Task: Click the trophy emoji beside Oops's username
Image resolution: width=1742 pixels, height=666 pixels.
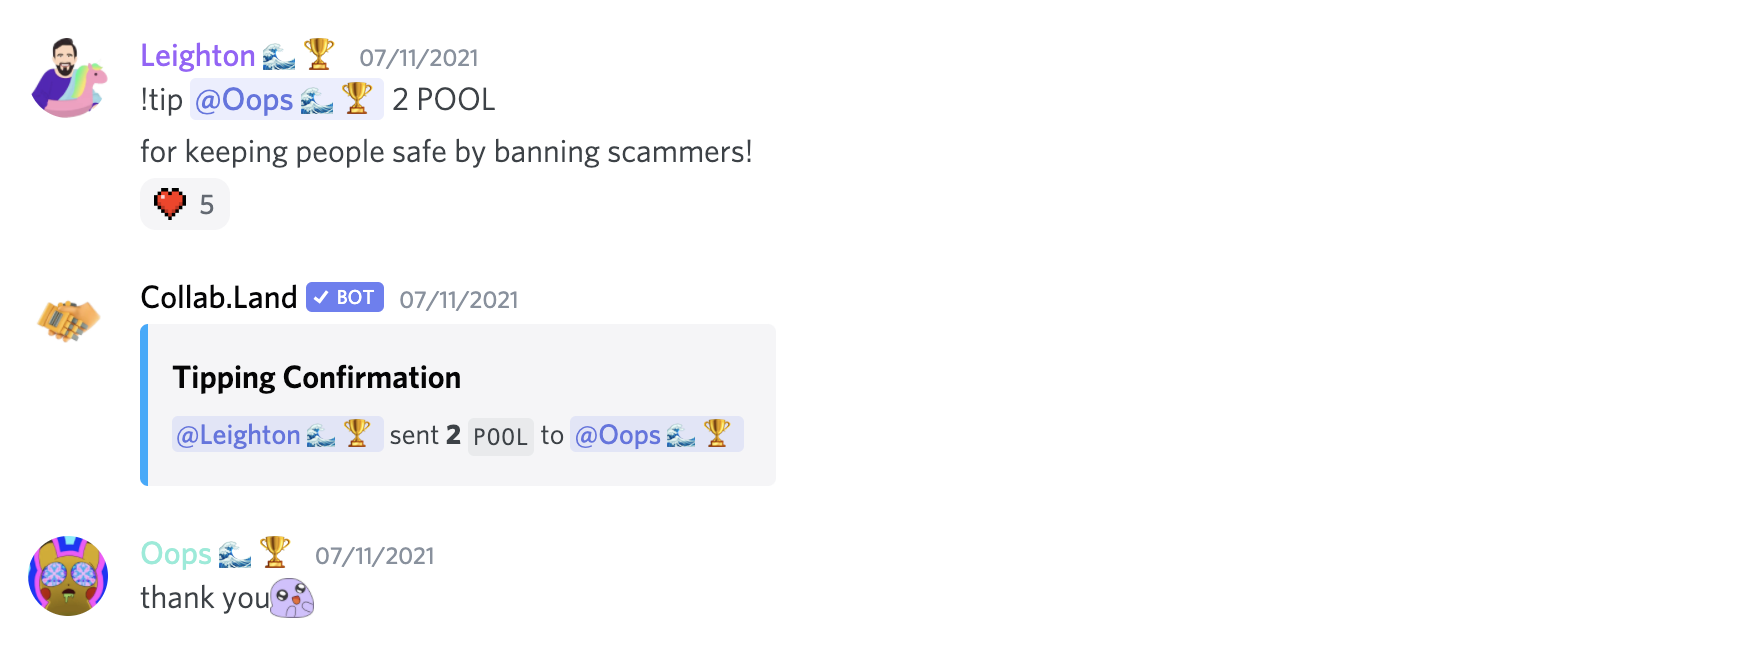Action: pyautogui.click(x=275, y=552)
